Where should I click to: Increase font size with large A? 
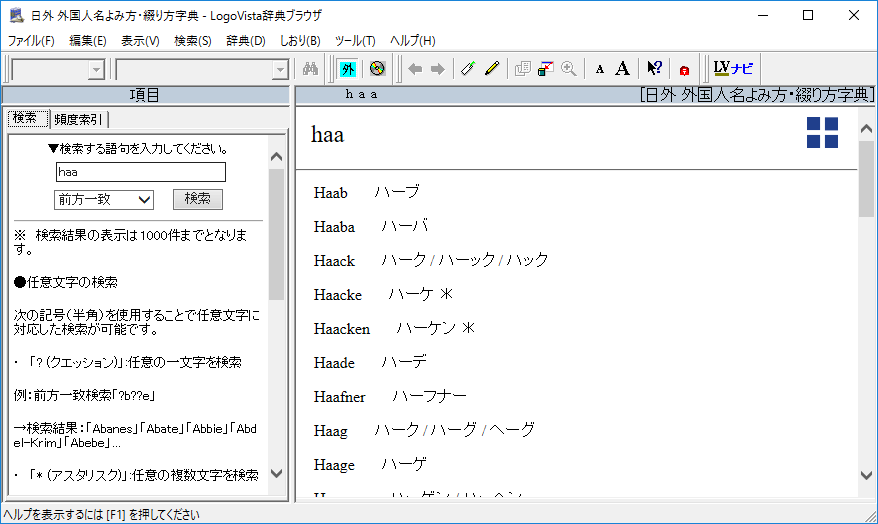pyautogui.click(x=622, y=69)
